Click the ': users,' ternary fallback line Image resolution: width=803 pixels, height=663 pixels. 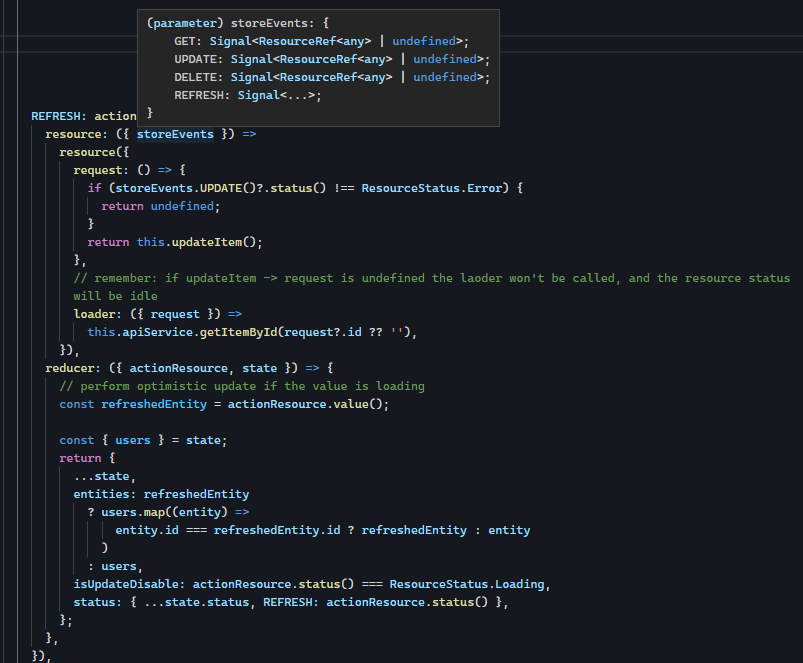point(115,566)
